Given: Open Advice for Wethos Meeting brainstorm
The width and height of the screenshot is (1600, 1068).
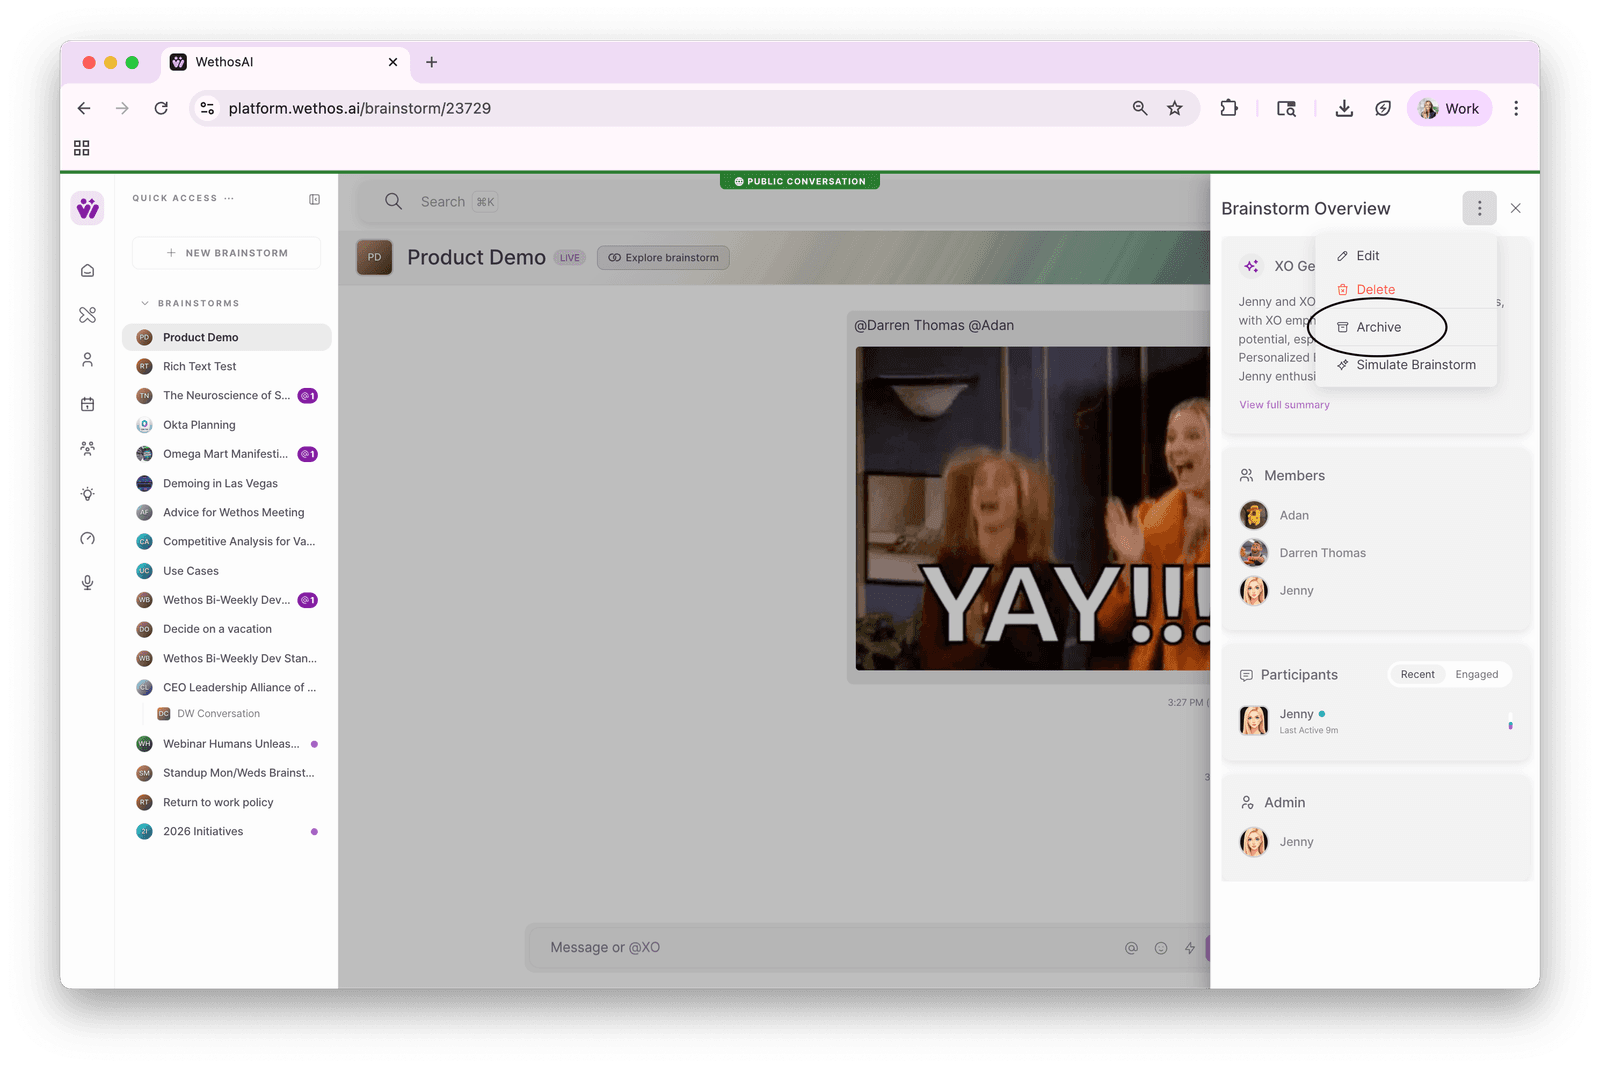Looking at the screenshot, I should (x=227, y=513).
